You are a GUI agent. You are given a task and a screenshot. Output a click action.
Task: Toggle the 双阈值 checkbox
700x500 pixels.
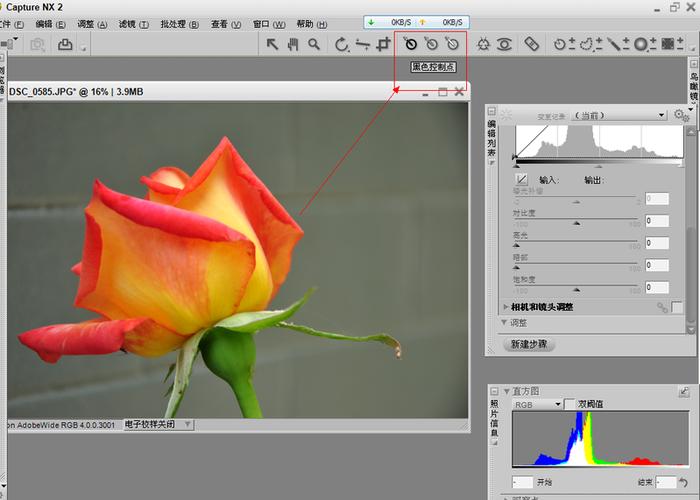click(569, 404)
